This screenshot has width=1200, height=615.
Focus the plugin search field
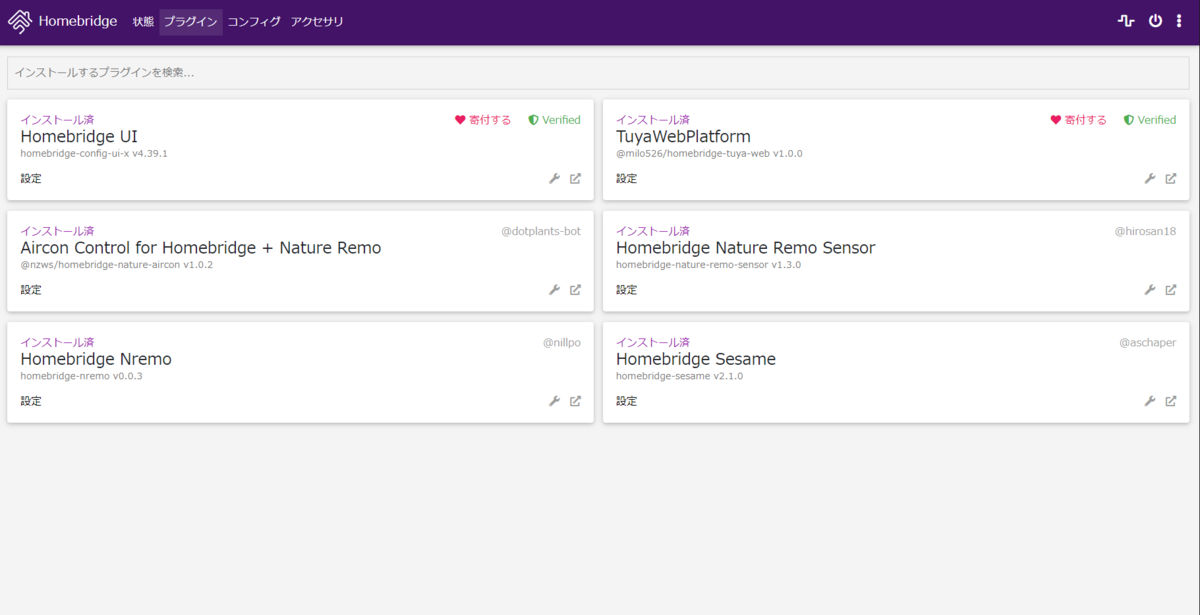pyautogui.click(x=600, y=73)
